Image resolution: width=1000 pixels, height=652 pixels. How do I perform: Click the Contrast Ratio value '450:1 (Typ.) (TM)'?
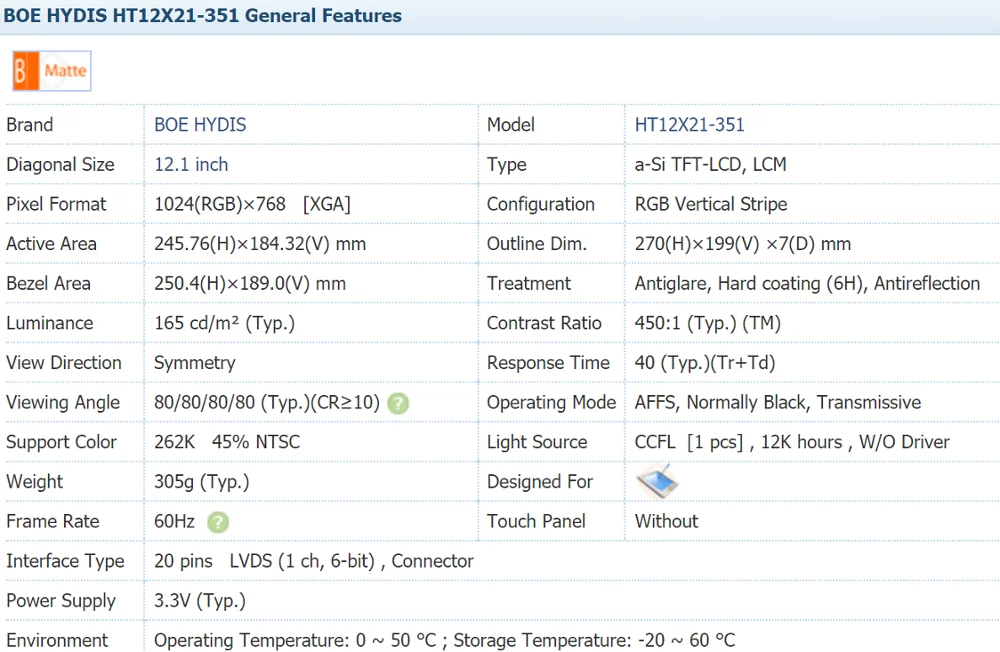708,323
